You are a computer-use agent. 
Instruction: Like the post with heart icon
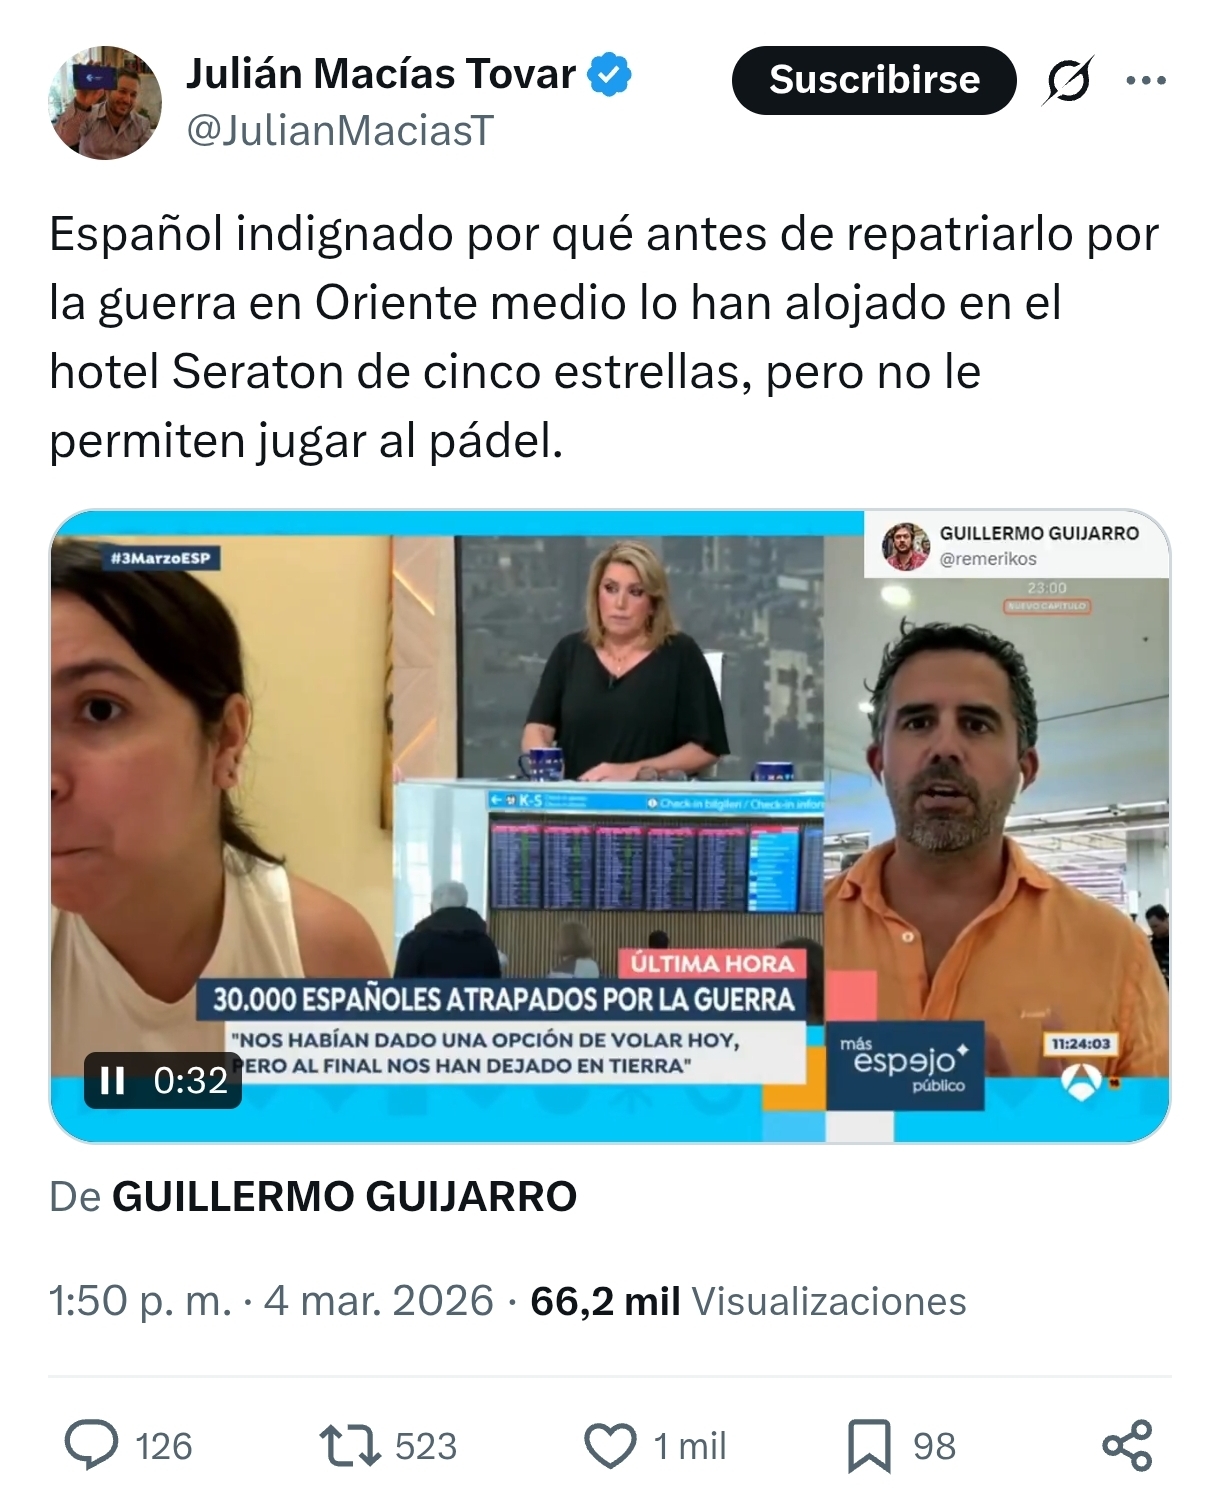(609, 1445)
